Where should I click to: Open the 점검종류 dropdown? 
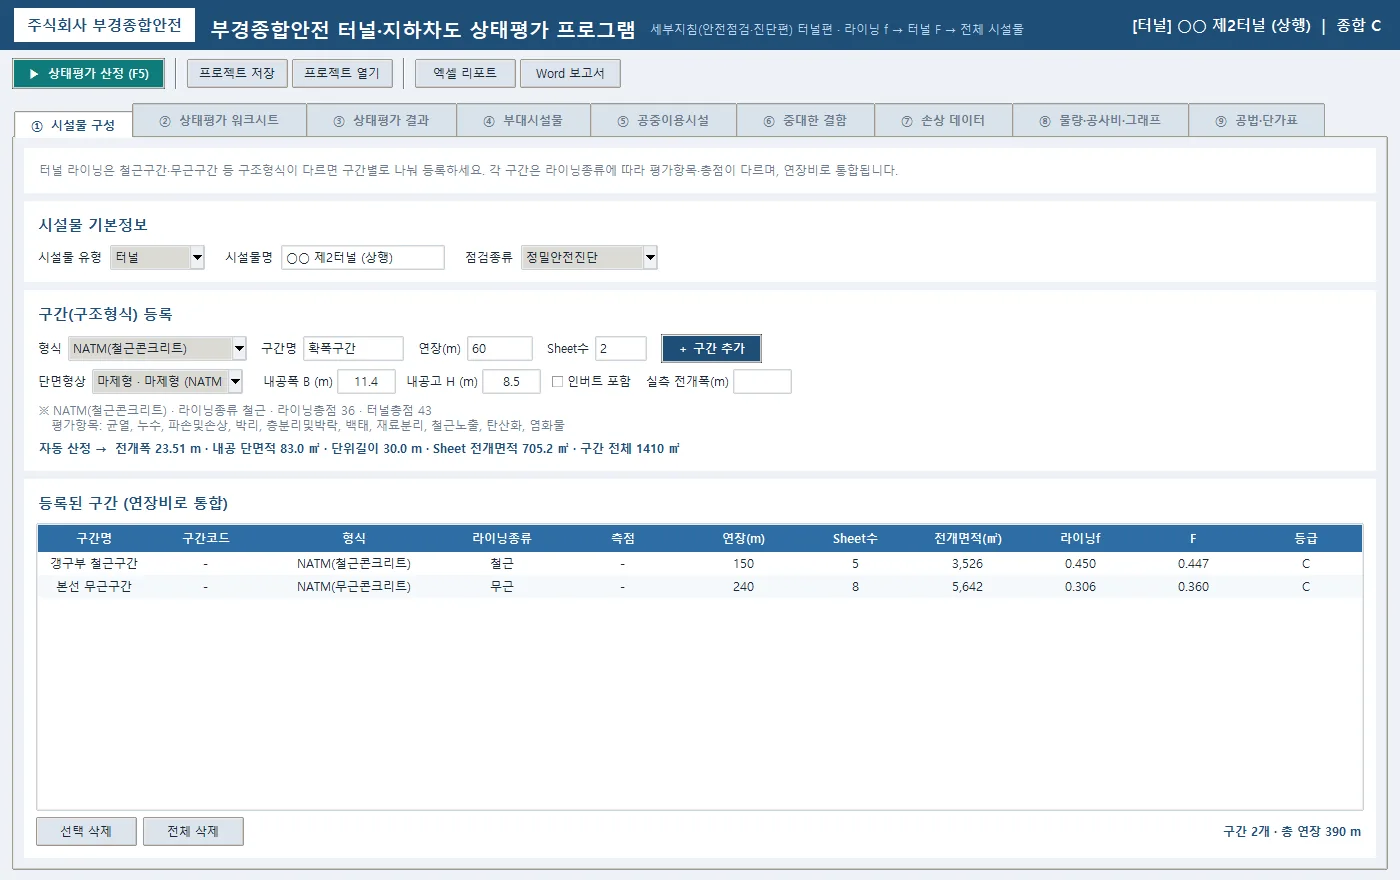pyautogui.click(x=589, y=258)
